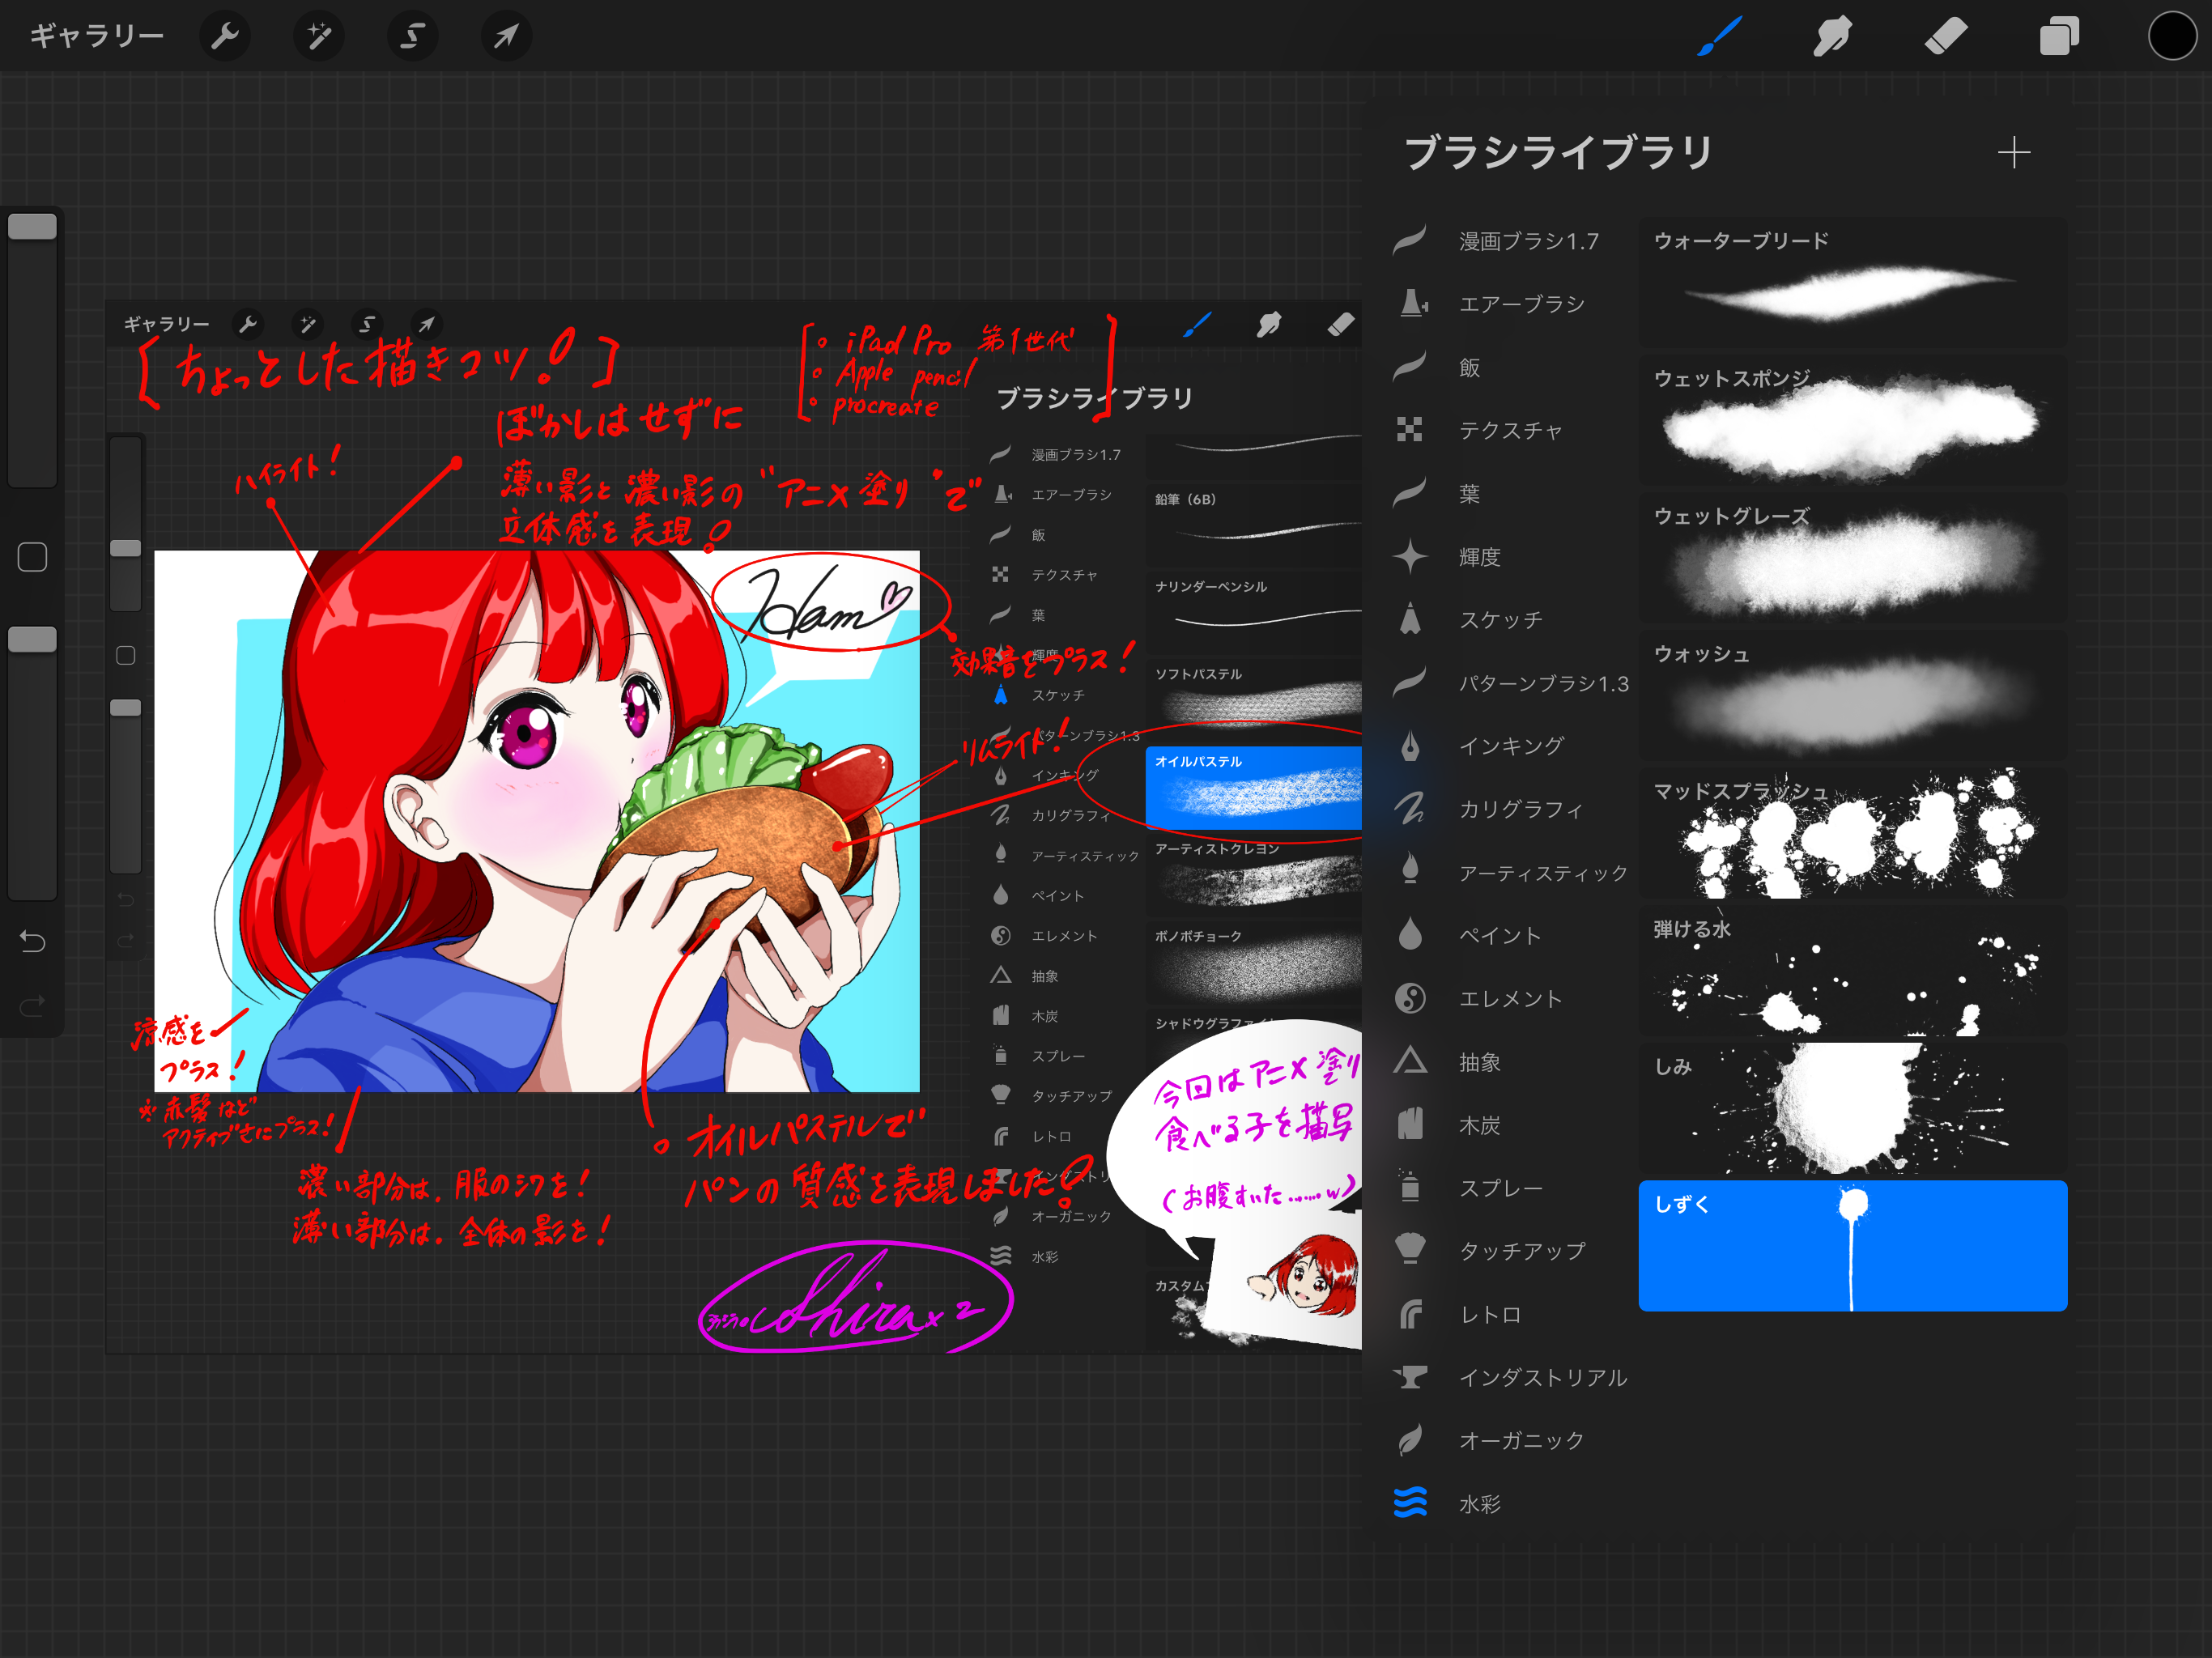Open the レトロ brush set
The image size is (2212, 1658).
1510,1314
